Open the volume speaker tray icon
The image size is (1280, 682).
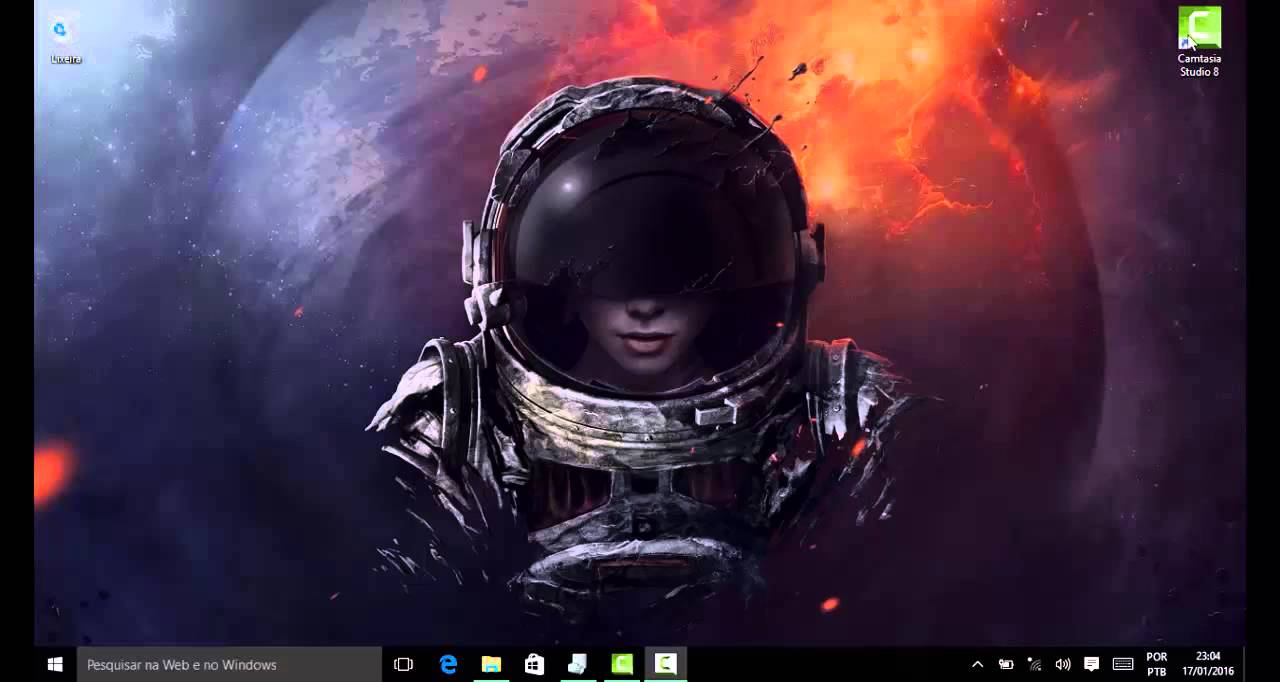click(x=1063, y=664)
